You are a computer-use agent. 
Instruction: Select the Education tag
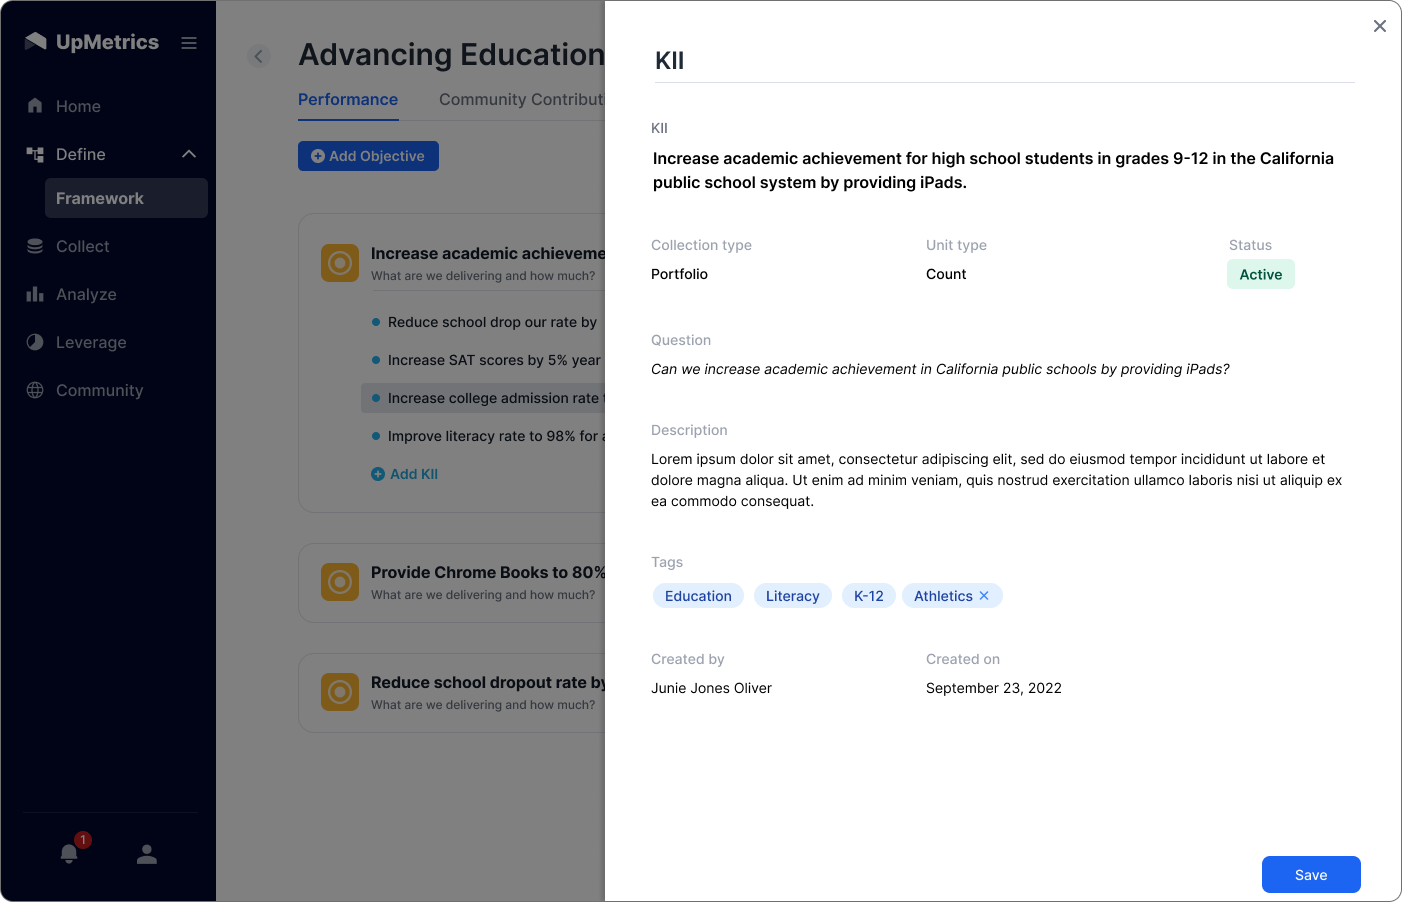698,596
